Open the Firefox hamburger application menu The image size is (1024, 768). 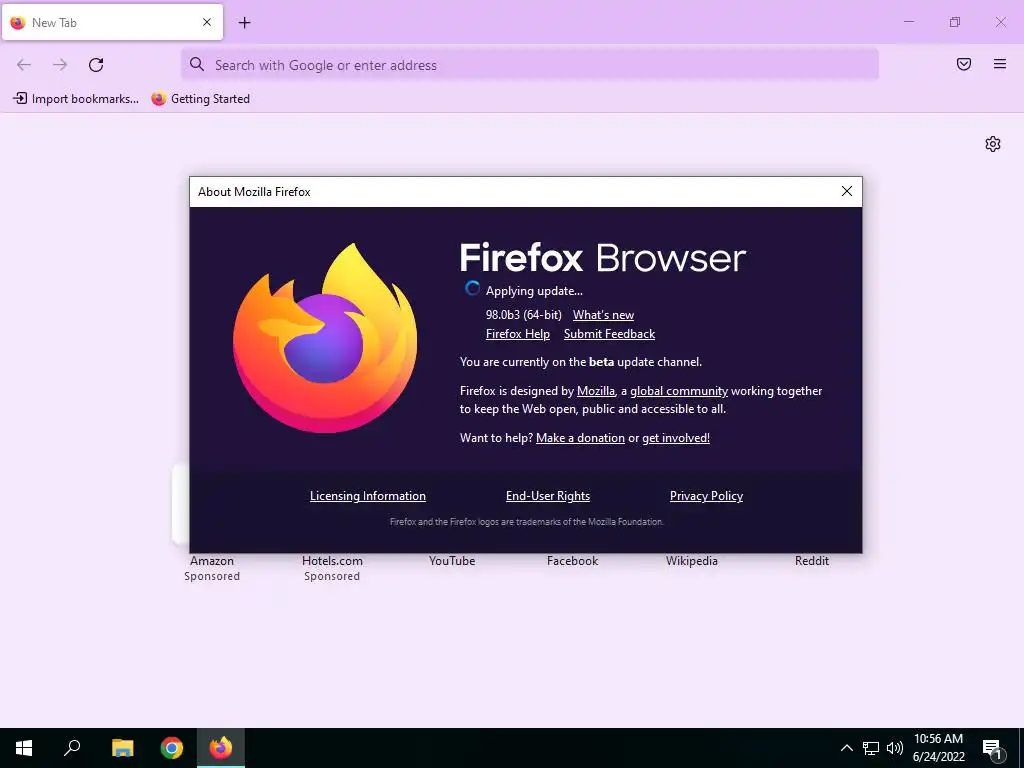coord(1000,64)
